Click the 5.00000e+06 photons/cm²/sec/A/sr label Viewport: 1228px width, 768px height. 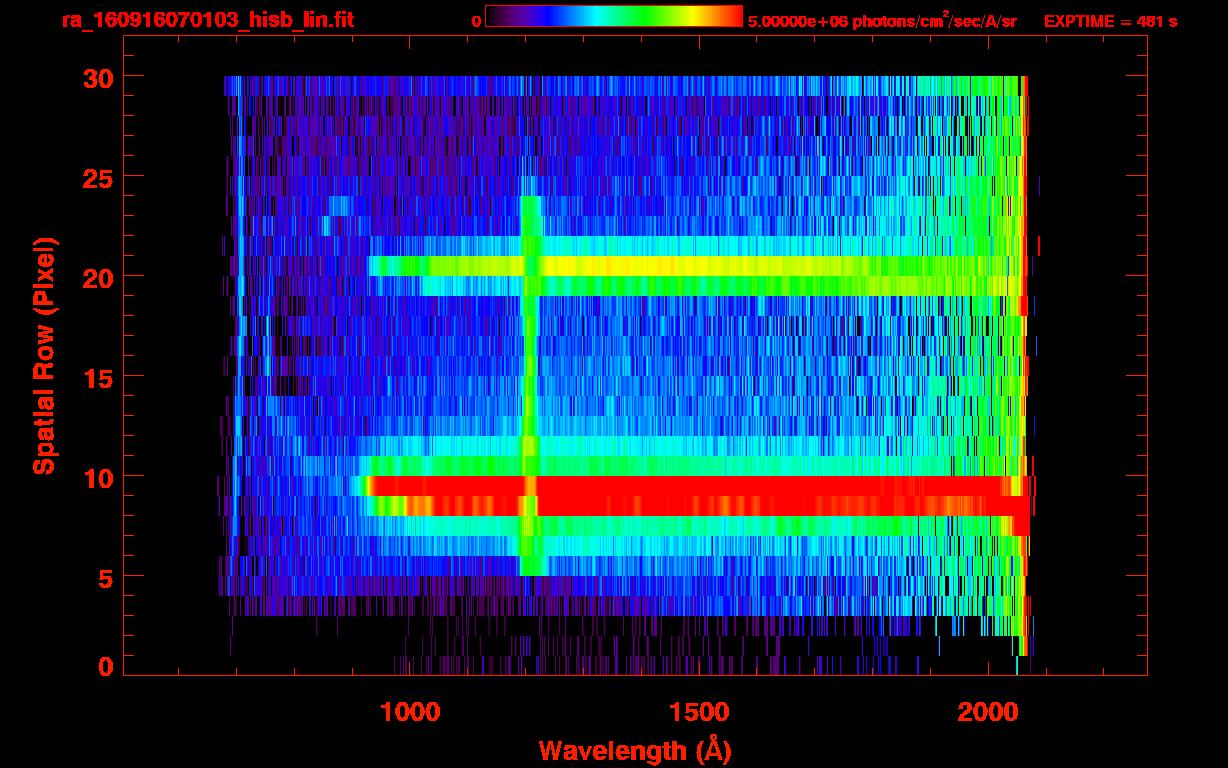882,21
